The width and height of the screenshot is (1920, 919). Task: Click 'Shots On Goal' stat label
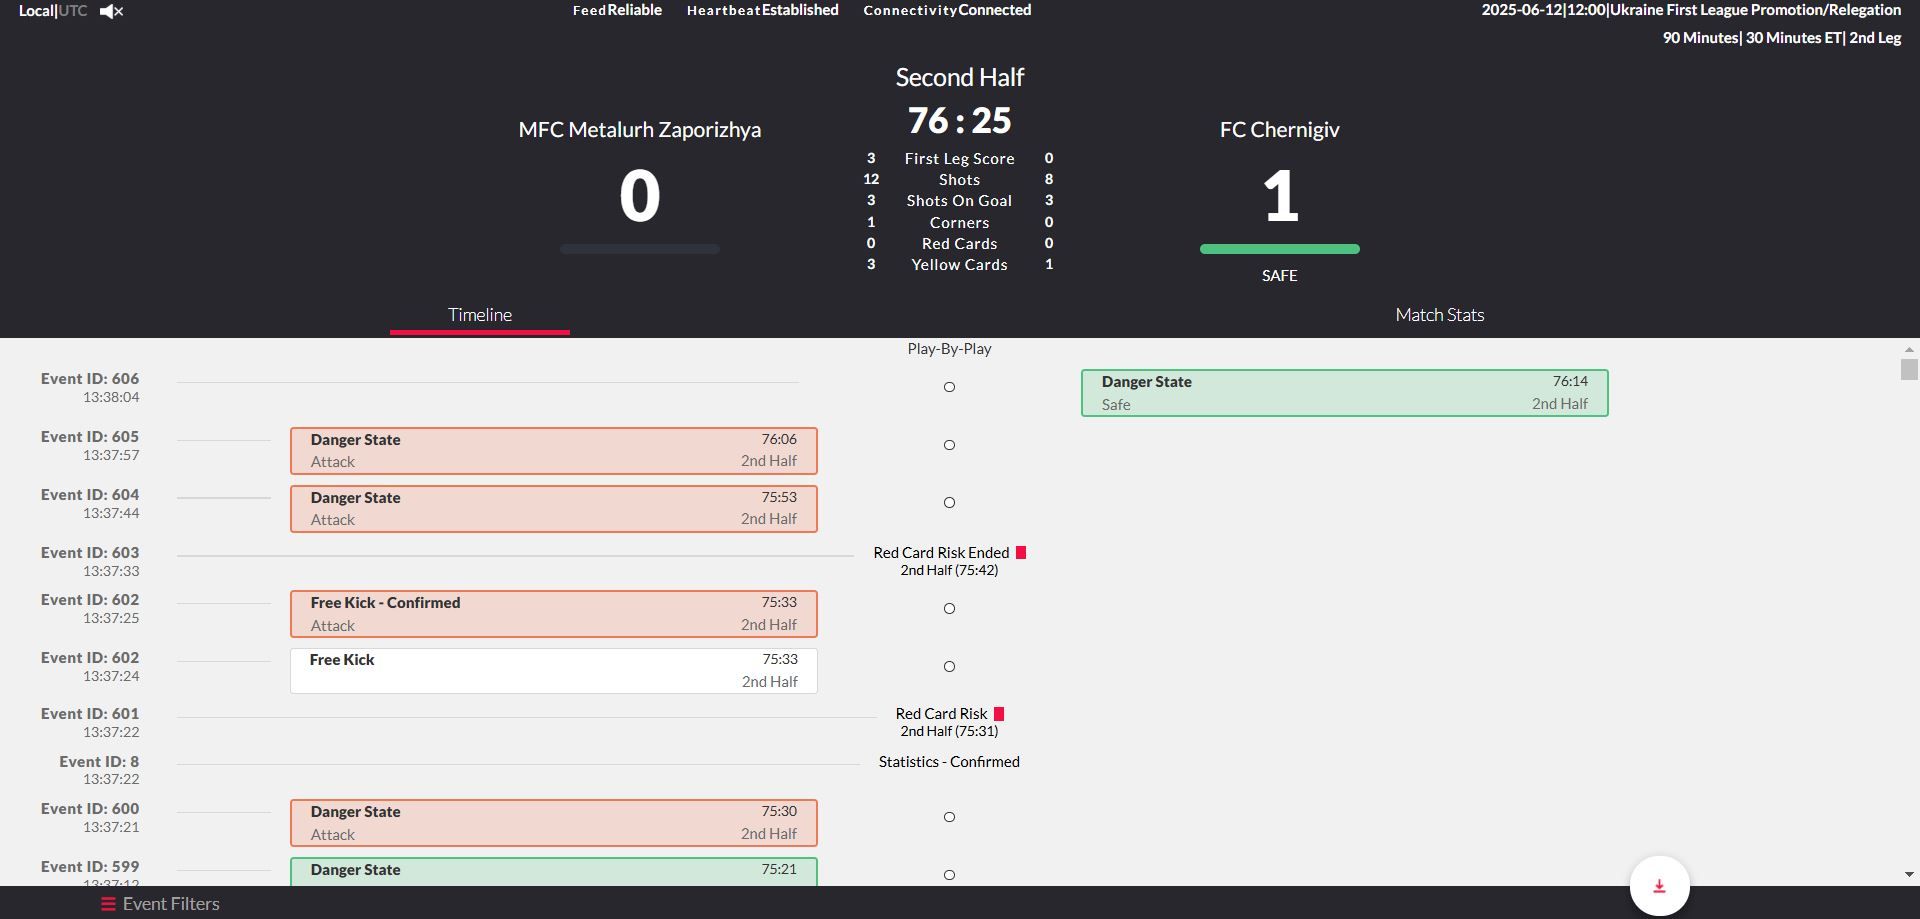[x=959, y=201]
